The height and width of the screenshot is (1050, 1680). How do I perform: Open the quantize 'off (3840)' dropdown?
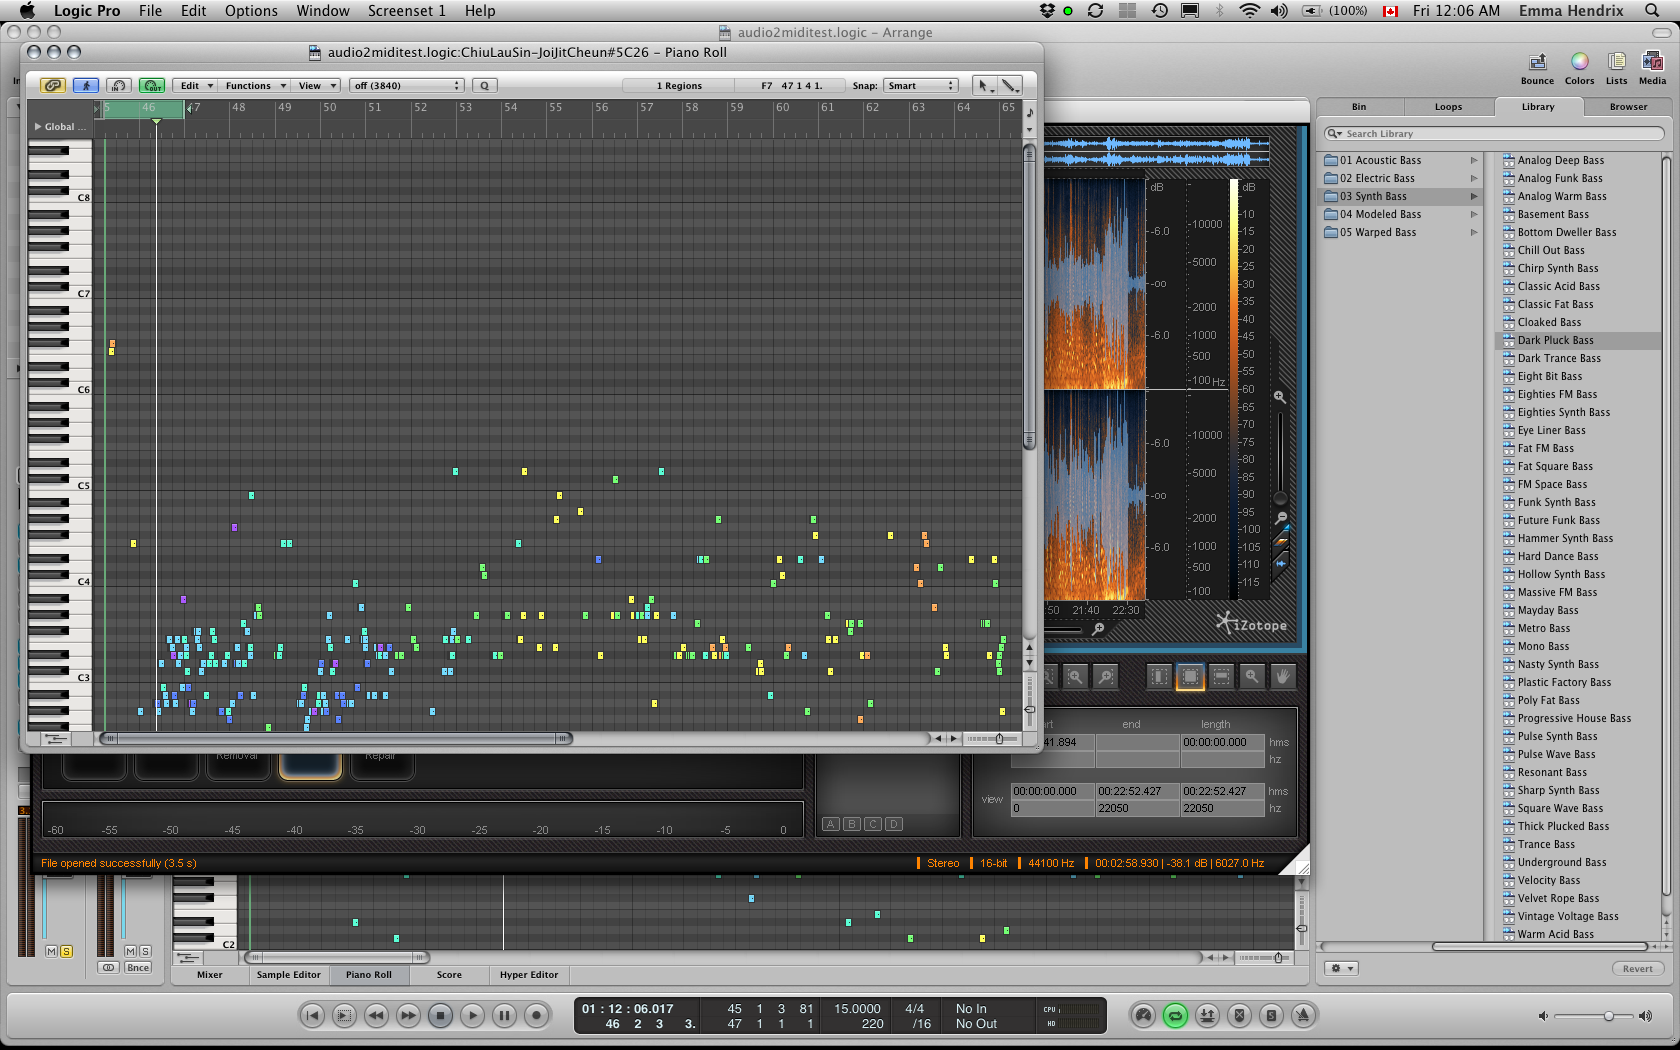click(x=406, y=86)
